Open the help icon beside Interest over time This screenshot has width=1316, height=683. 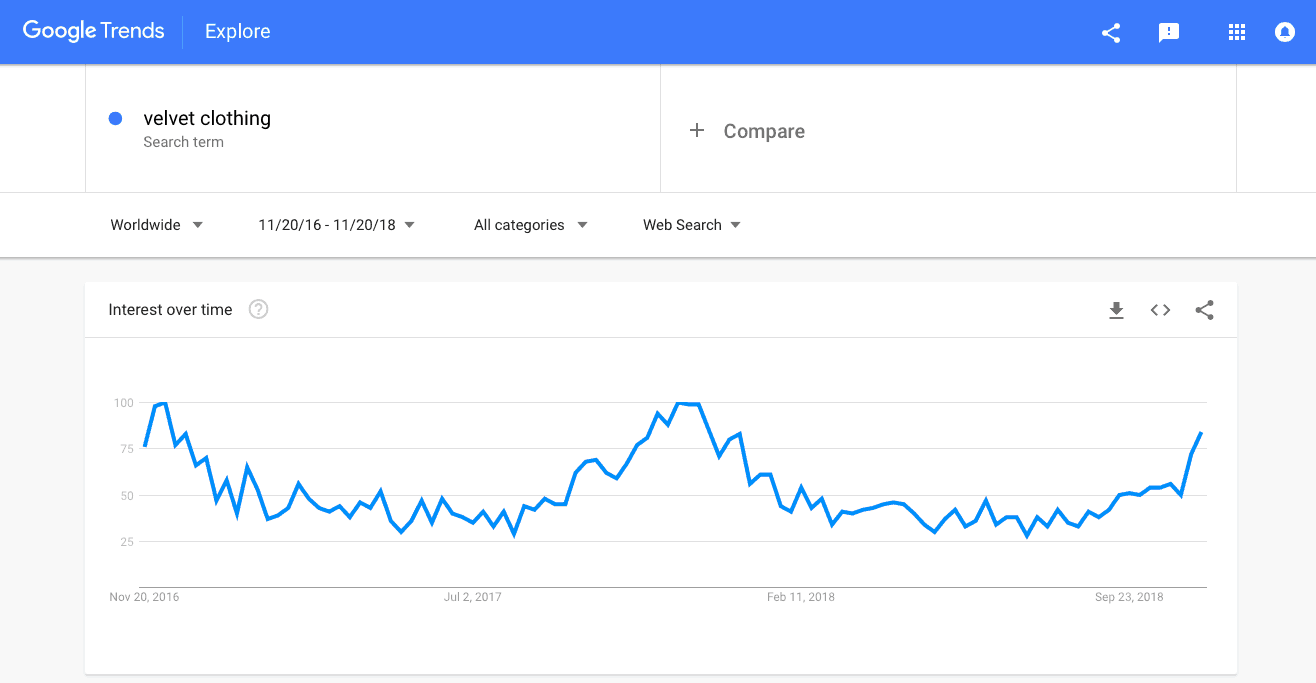pyautogui.click(x=259, y=309)
